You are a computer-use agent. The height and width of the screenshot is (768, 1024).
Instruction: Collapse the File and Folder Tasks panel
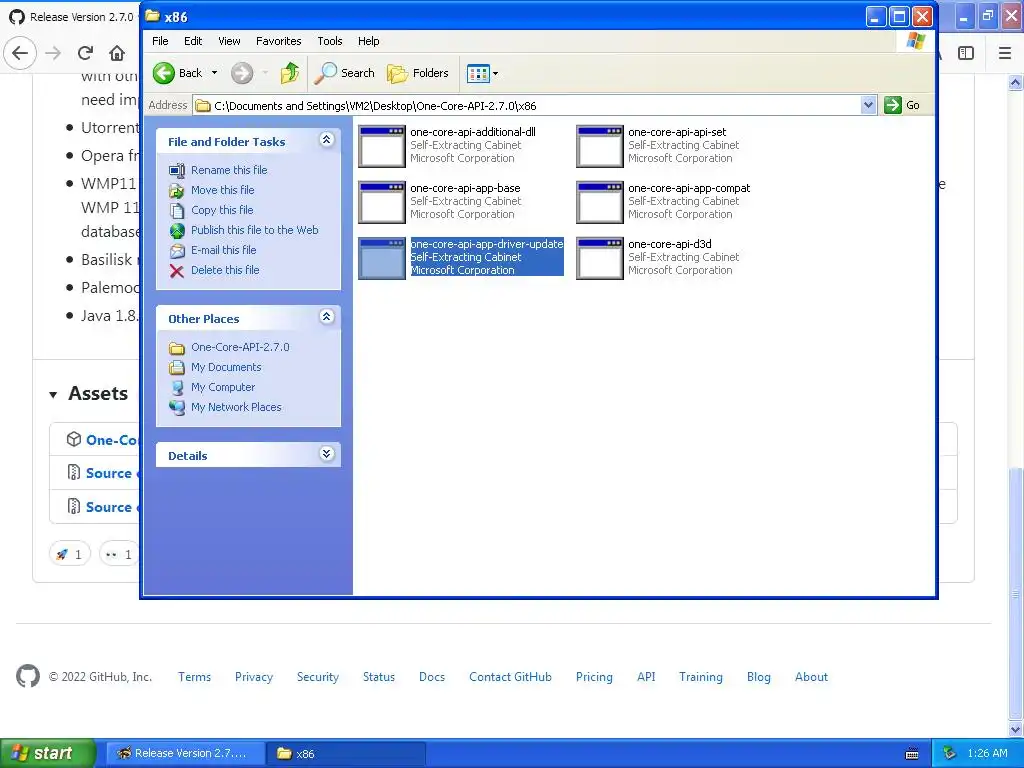[x=327, y=140]
